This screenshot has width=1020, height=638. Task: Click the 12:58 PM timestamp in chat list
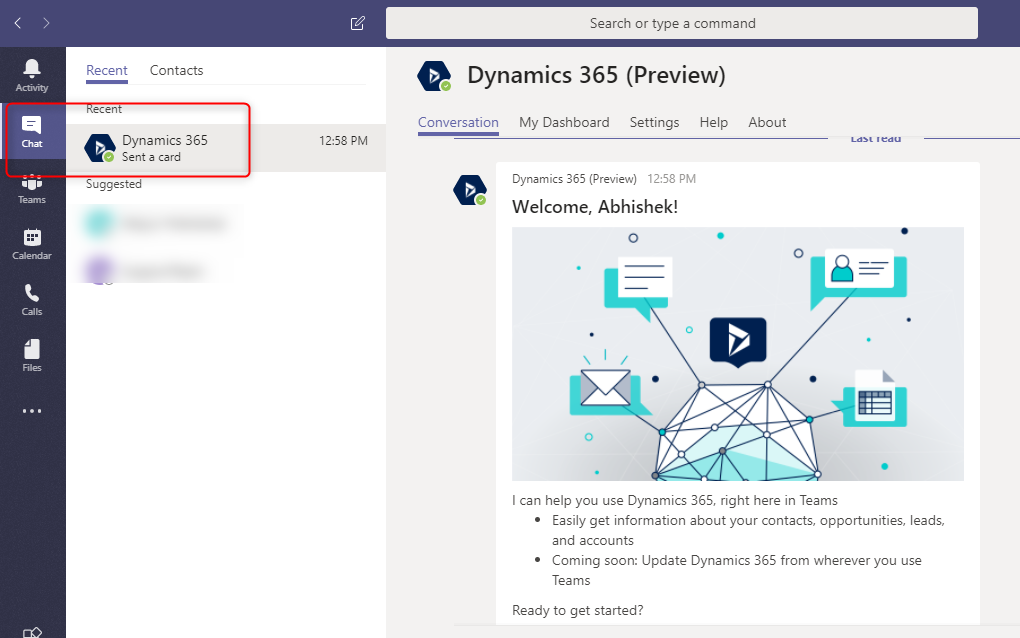(343, 140)
